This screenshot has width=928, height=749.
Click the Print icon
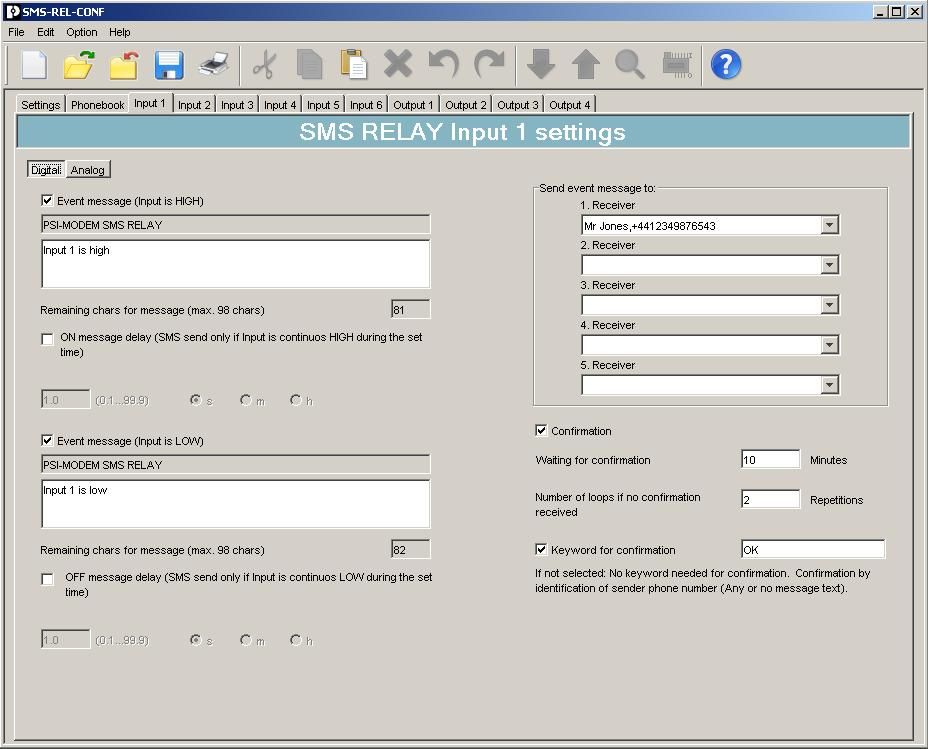click(214, 64)
